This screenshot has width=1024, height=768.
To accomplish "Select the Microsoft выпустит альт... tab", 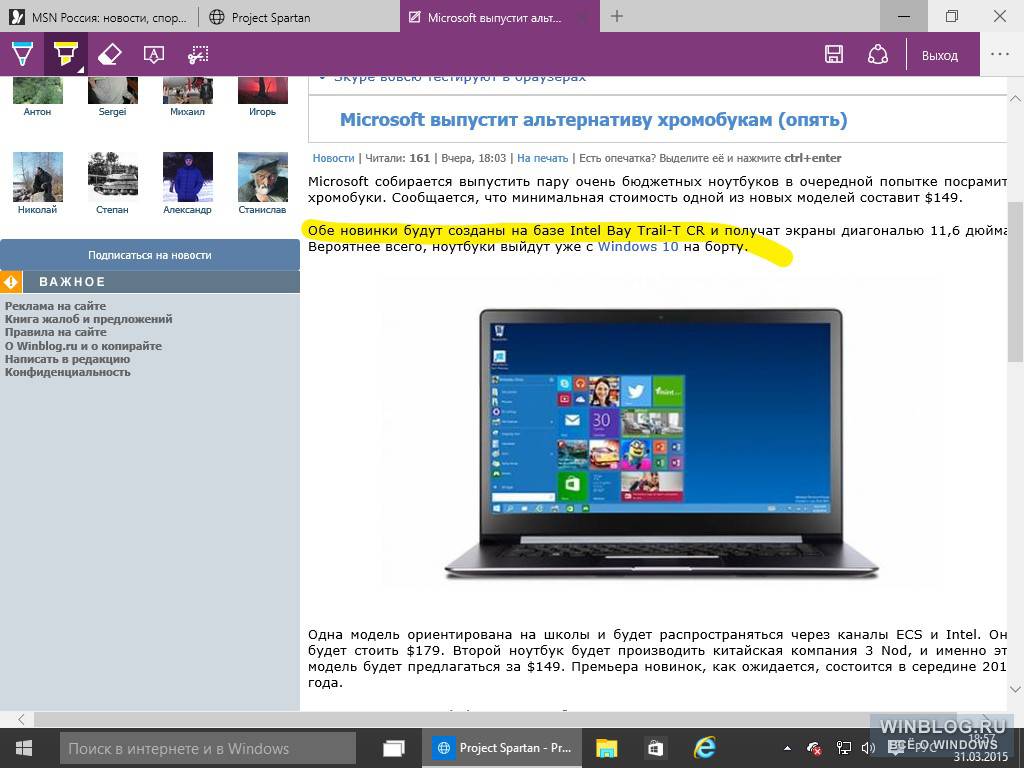I will [500, 17].
